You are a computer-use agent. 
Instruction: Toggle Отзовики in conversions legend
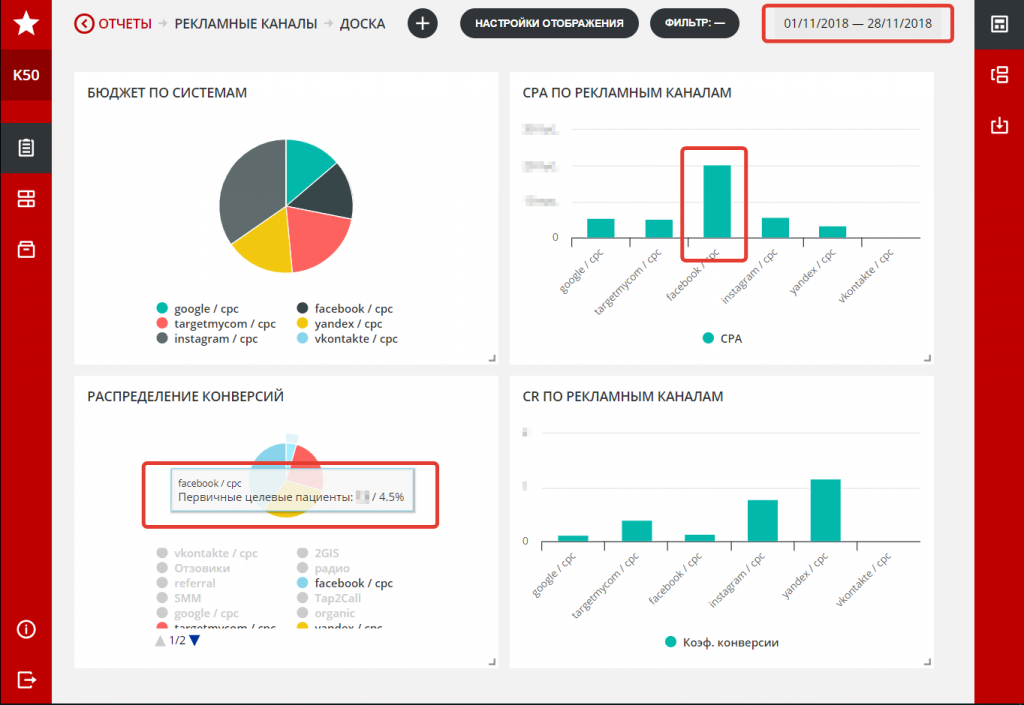[x=193, y=568]
